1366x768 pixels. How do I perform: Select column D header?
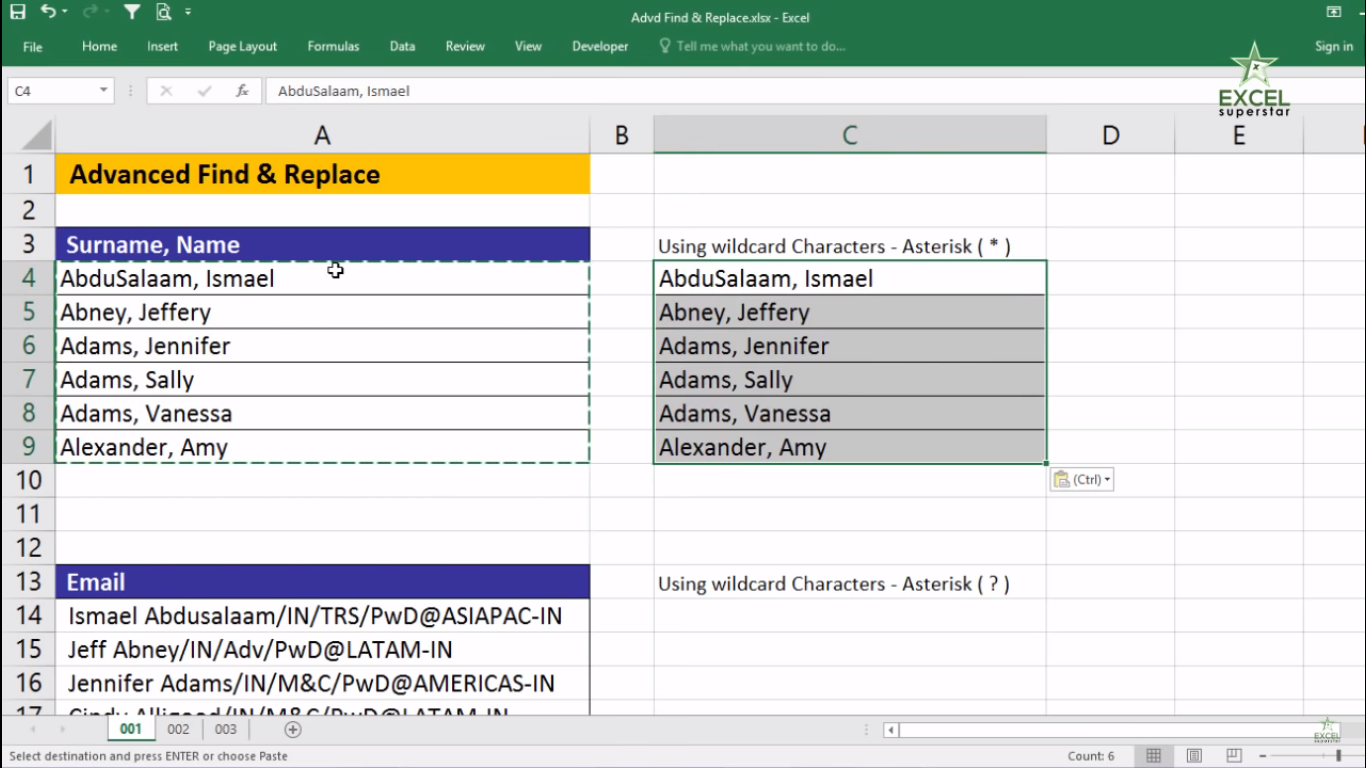(x=1110, y=135)
